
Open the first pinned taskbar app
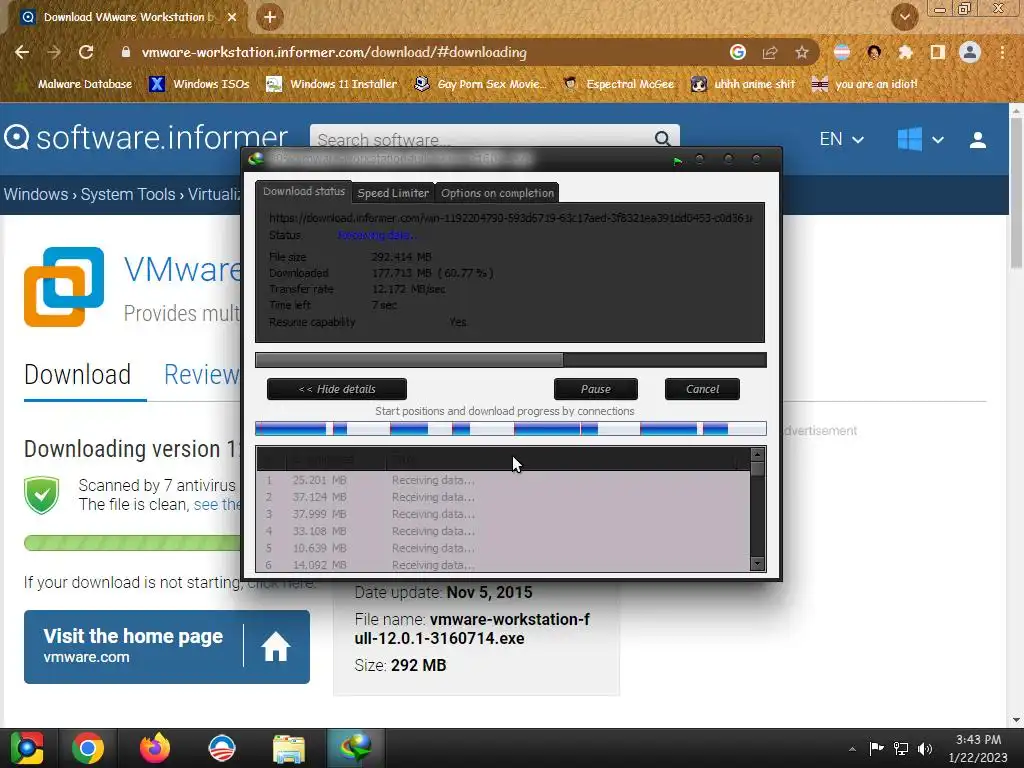(27, 748)
